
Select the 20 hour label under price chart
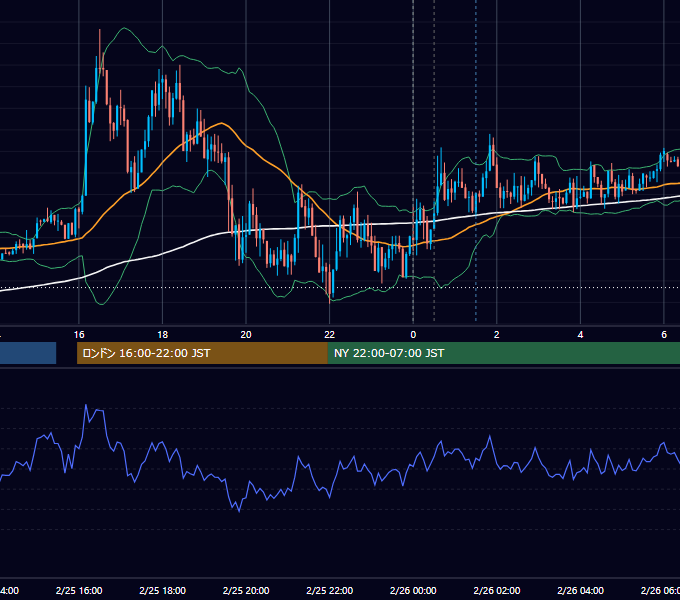coord(246,334)
